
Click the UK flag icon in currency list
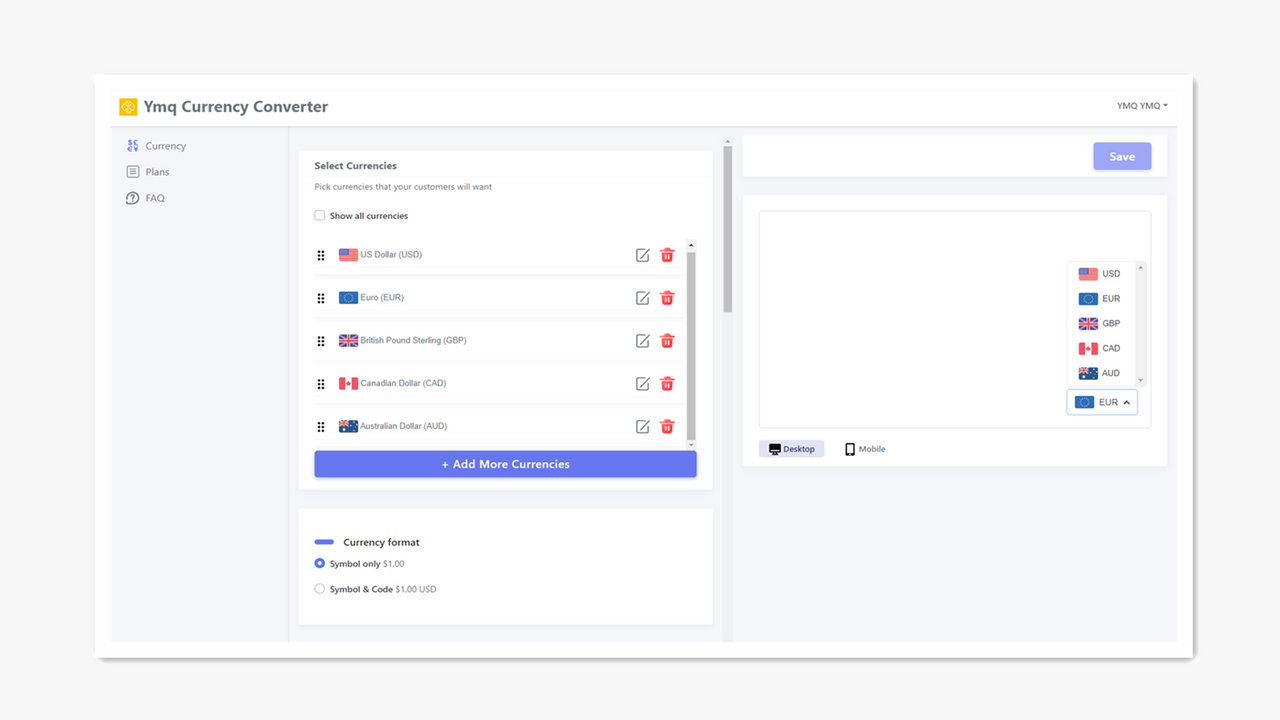[x=348, y=341]
